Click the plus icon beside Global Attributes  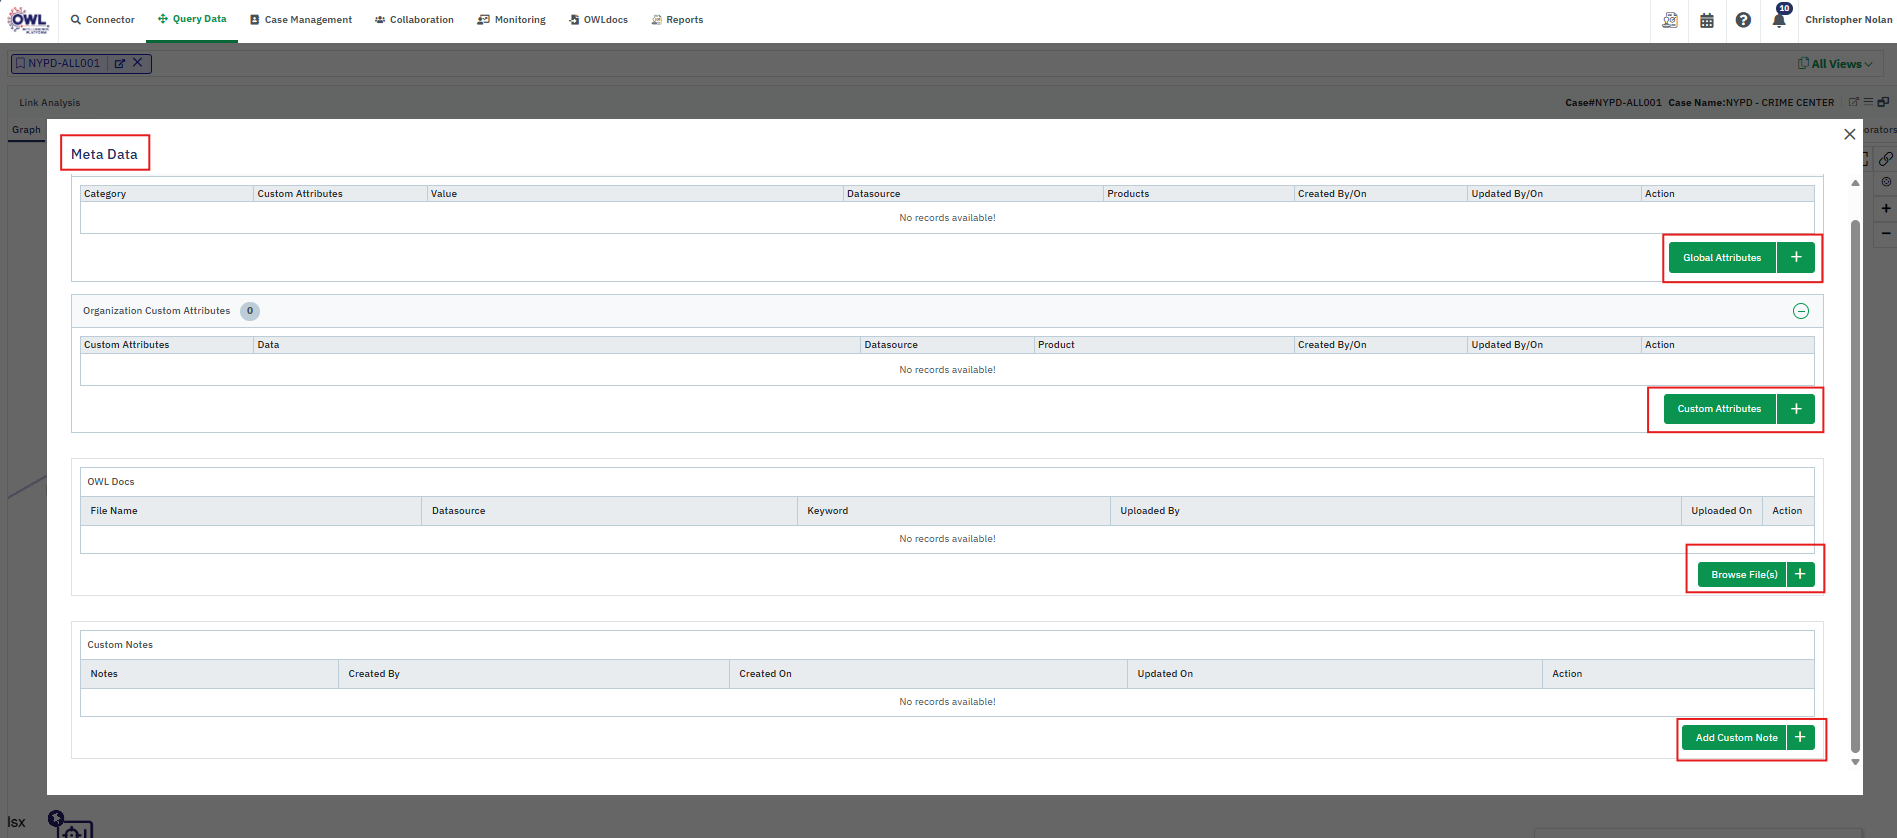click(1796, 258)
